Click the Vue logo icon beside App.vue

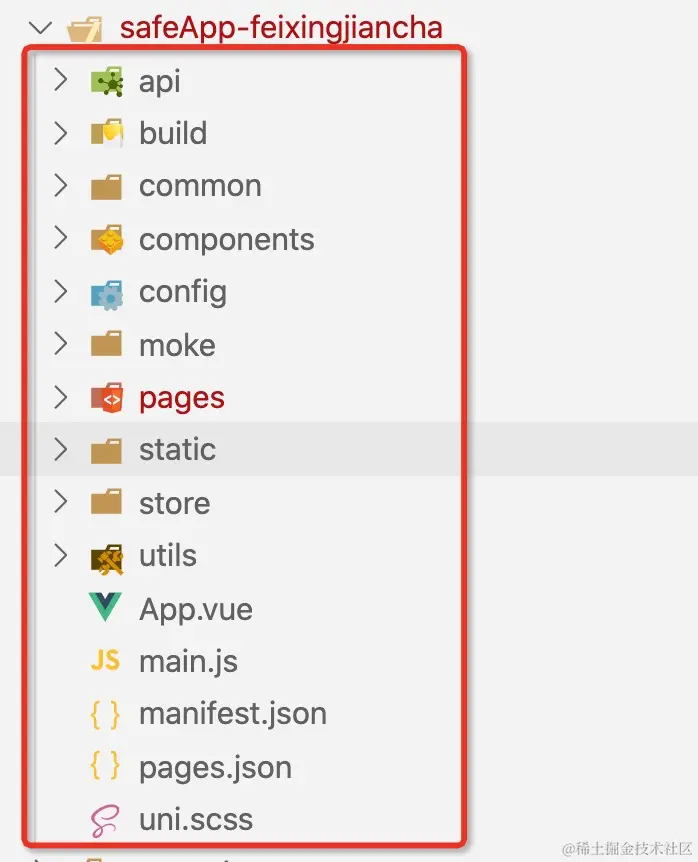105,607
